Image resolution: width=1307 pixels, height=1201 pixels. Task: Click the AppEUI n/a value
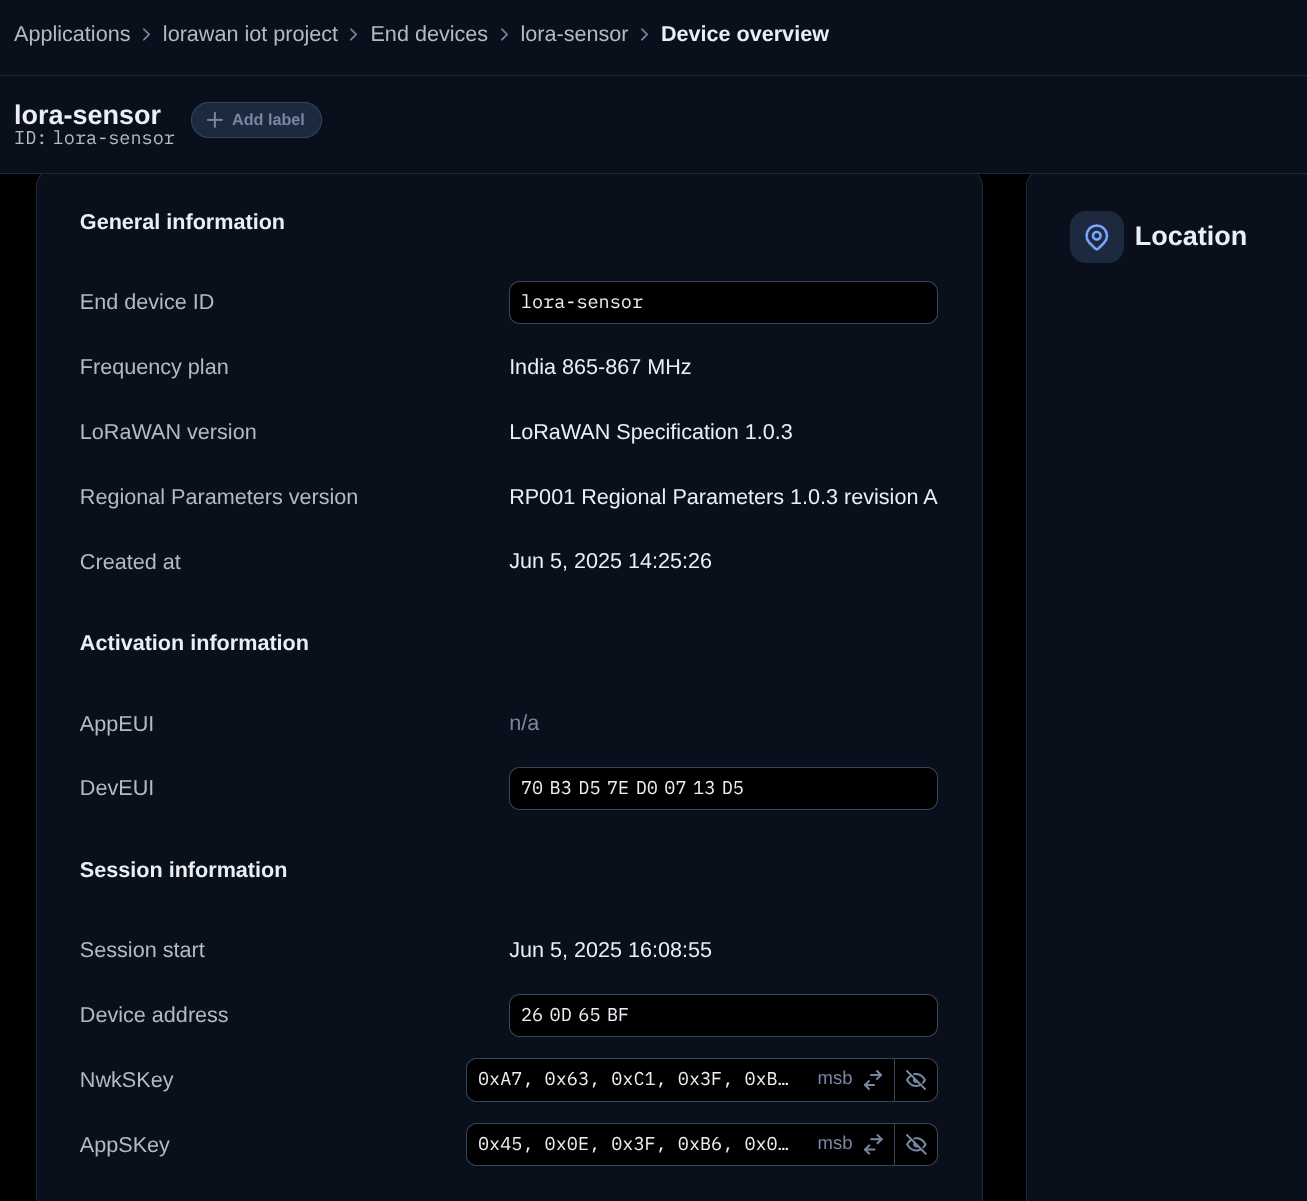pyautogui.click(x=524, y=723)
